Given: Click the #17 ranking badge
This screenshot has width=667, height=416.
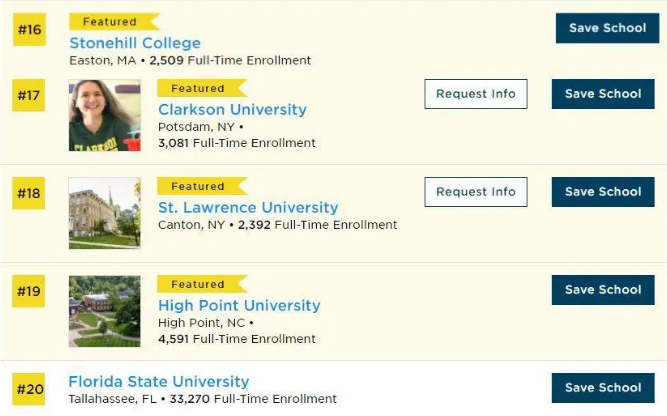Looking at the screenshot, I should click(x=29, y=96).
